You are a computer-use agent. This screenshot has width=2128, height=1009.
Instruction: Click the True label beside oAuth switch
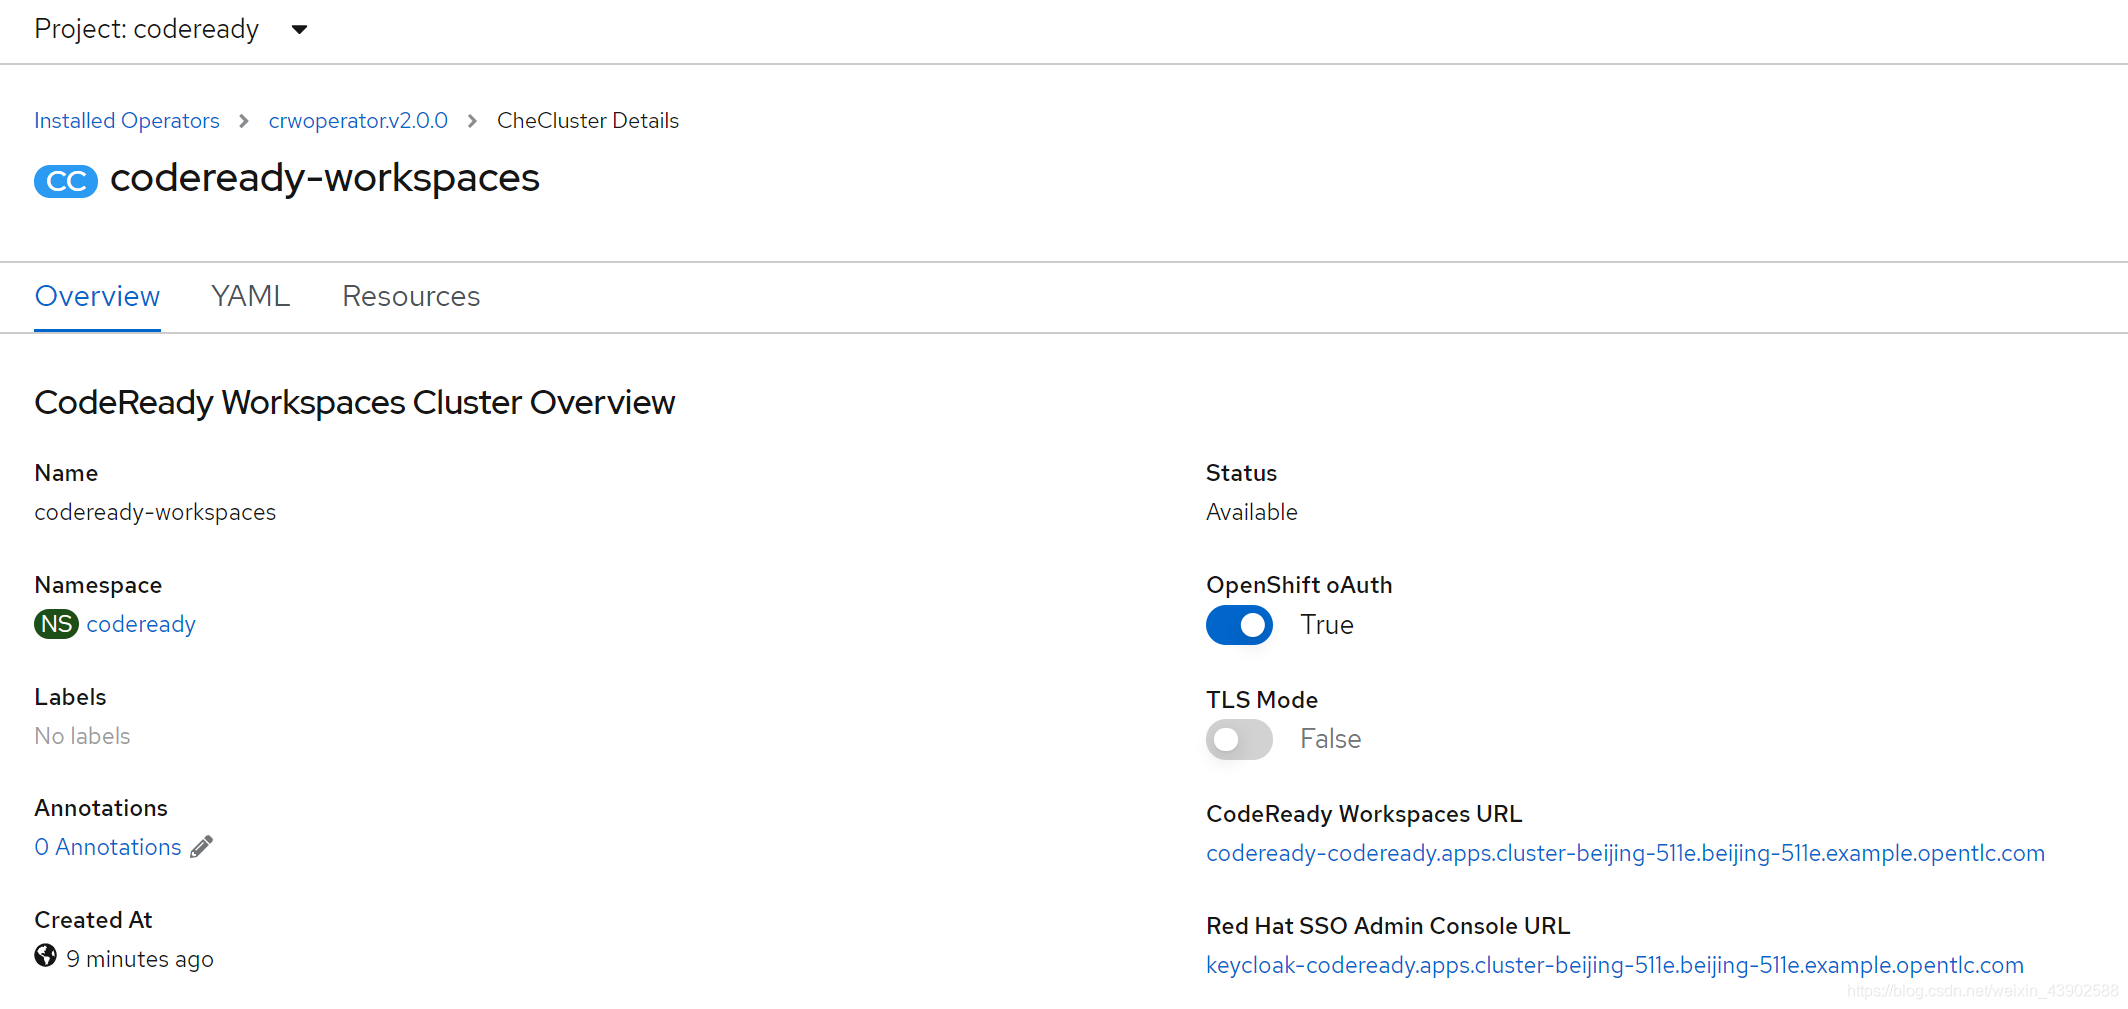(x=1327, y=625)
